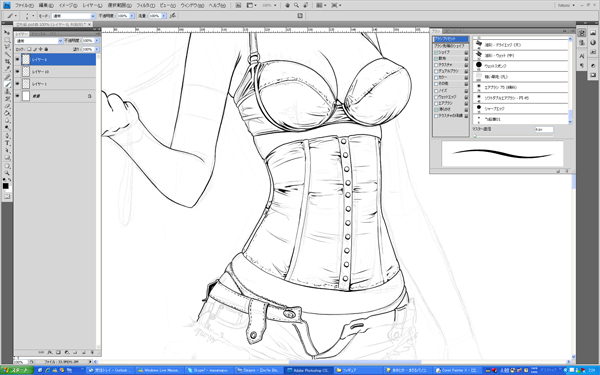Select the Crop tool in the toolbox
This screenshot has width=600, height=375.
click(x=7, y=61)
